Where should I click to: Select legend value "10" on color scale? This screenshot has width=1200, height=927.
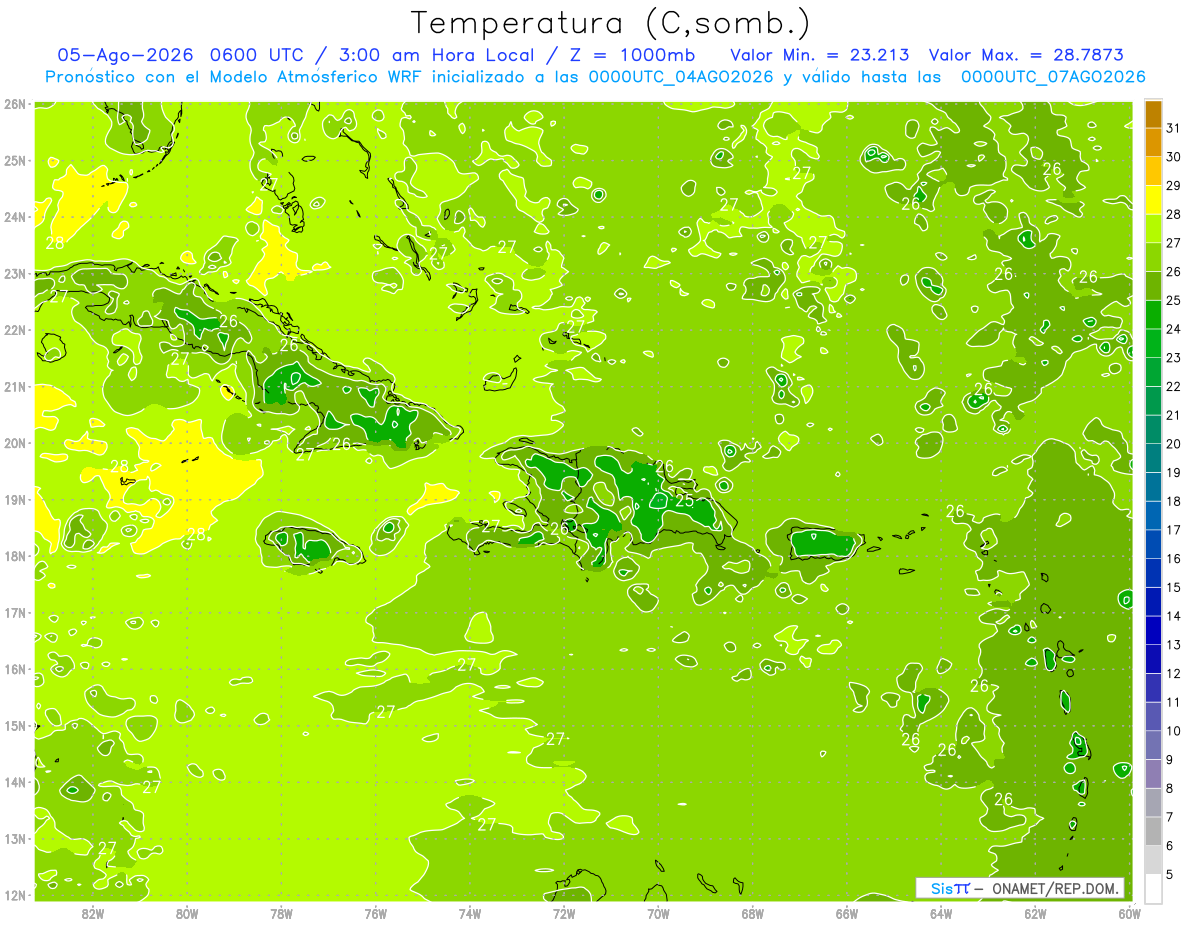tap(1174, 731)
